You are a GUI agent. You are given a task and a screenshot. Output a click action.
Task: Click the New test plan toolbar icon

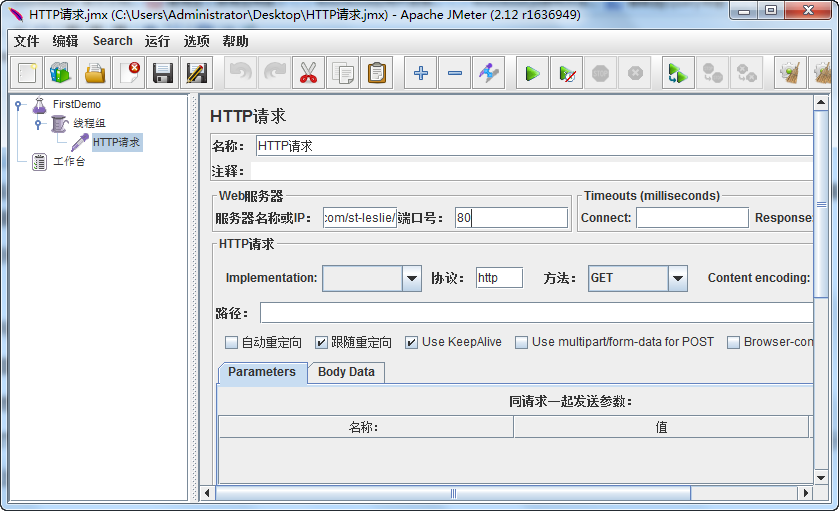coord(27,73)
